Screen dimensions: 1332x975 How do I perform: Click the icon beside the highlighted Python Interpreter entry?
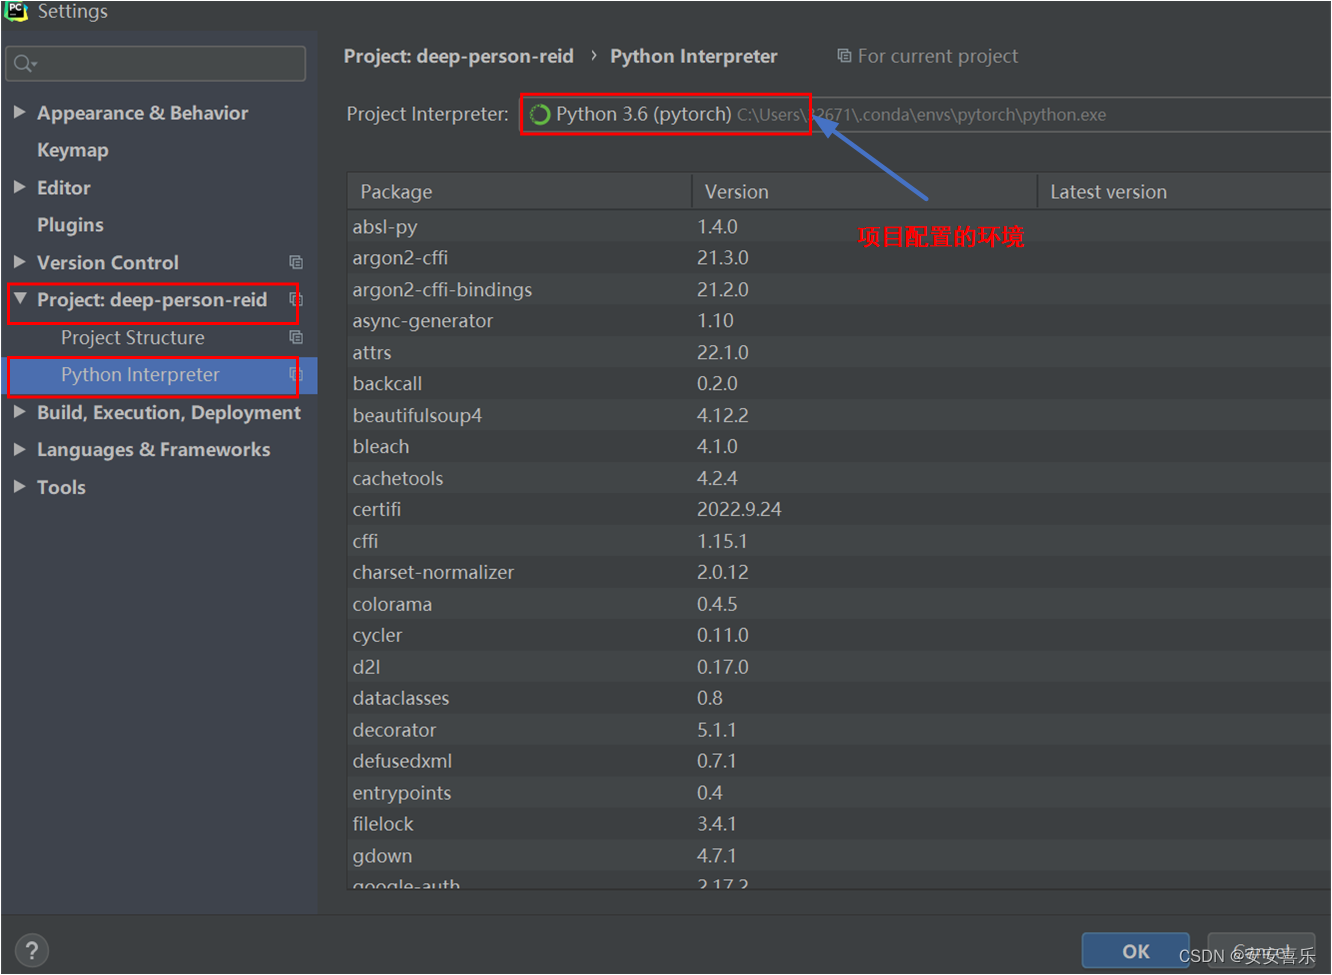(x=296, y=375)
